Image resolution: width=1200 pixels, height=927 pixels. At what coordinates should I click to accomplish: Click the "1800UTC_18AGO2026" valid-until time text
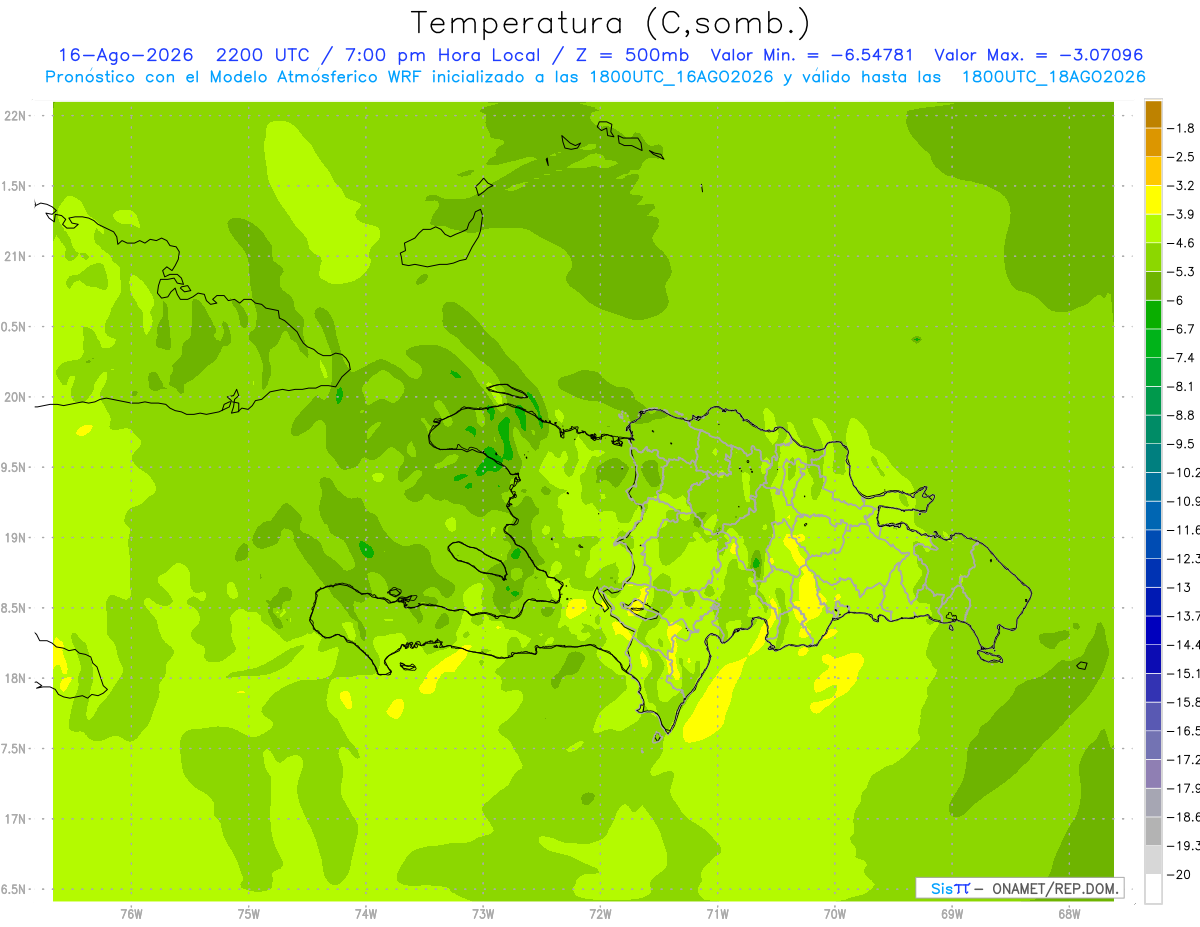pyautogui.click(x=1054, y=77)
